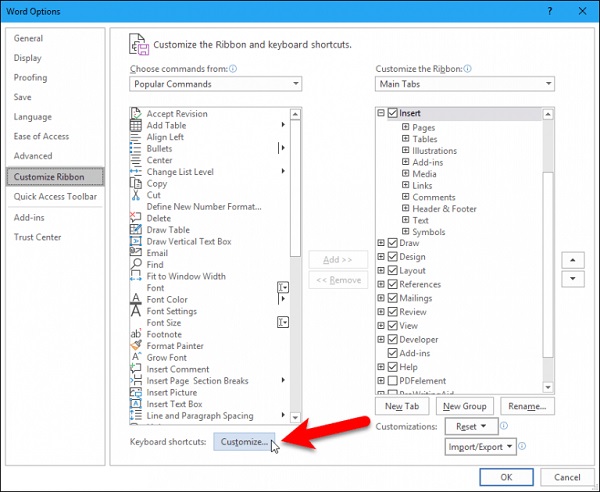This screenshot has width=600, height=492.
Task: Open the Proofing options category
Action: [30, 77]
